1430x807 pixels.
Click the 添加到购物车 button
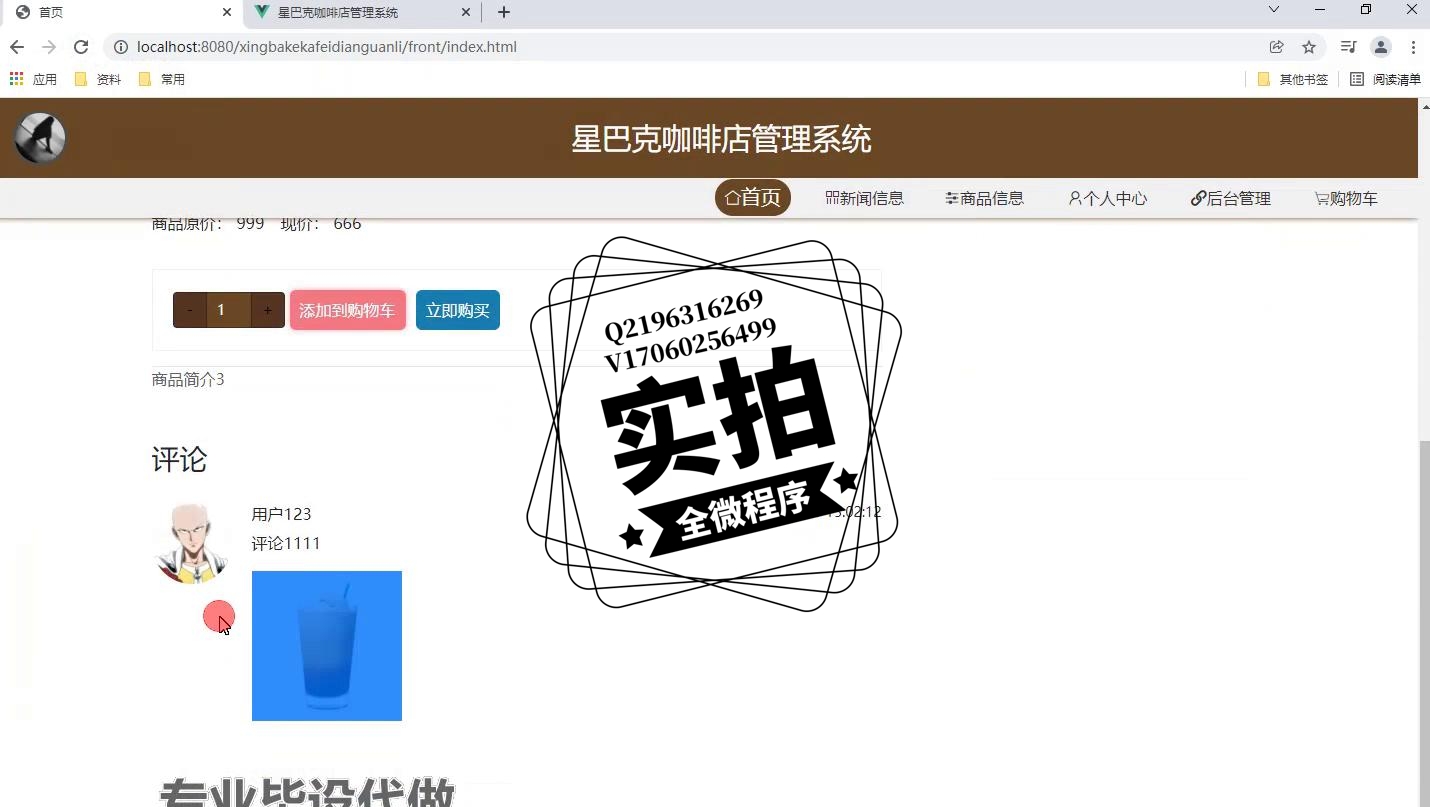(x=348, y=310)
